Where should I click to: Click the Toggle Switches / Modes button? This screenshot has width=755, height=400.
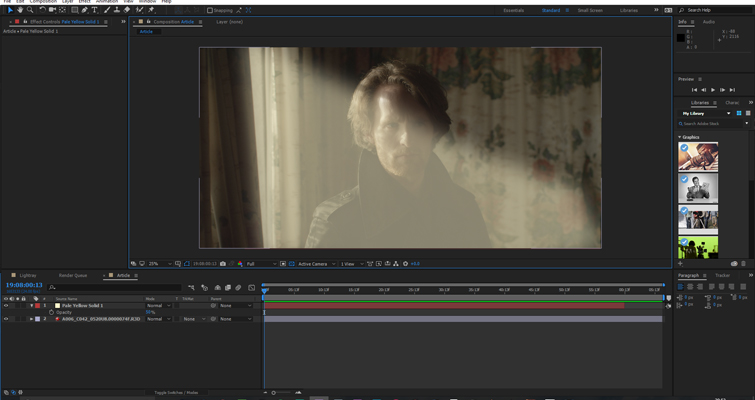click(x=176, y=393)
